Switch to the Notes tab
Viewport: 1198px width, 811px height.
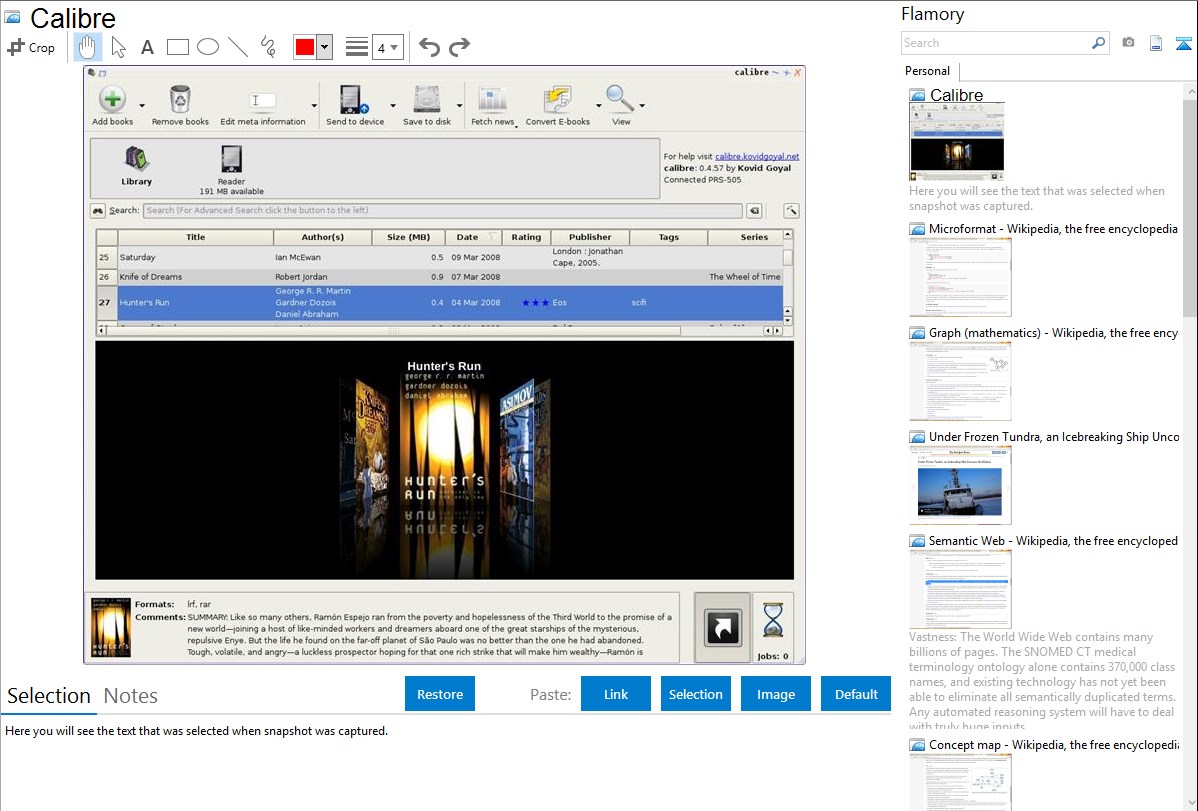point(131,696)
